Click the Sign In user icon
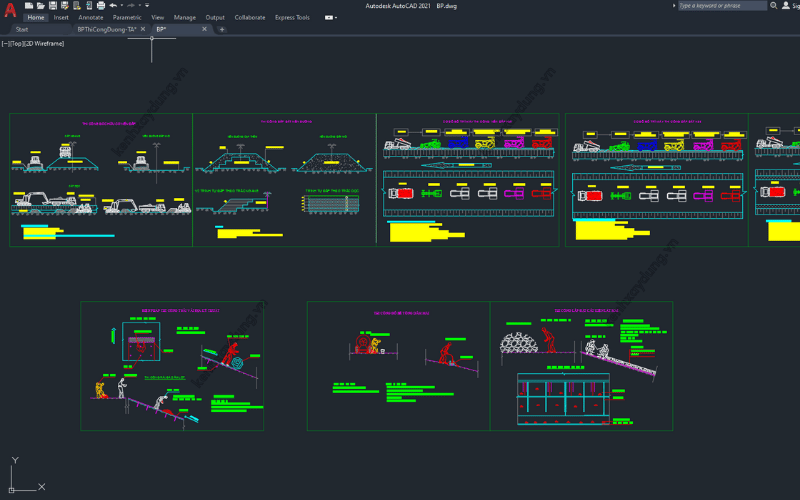800x500 pixels. [x=786, y=5]
